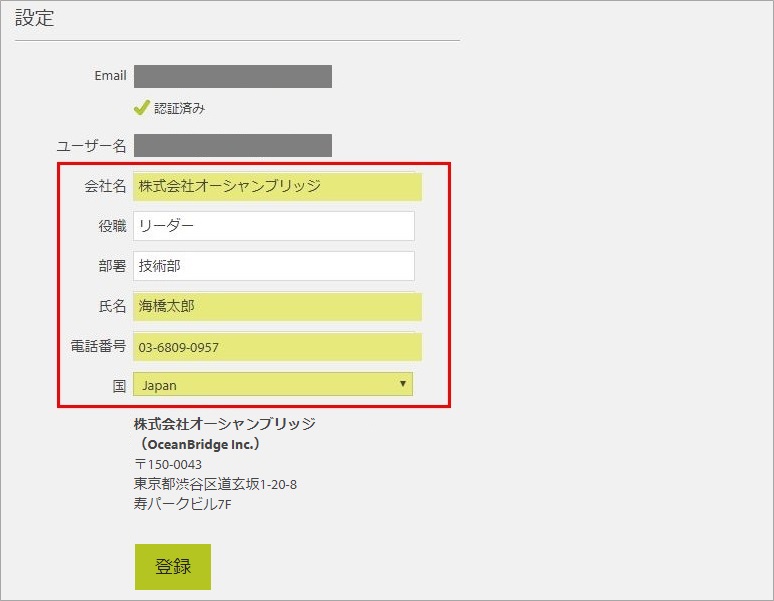Click the 国 label

coord(119,386)
